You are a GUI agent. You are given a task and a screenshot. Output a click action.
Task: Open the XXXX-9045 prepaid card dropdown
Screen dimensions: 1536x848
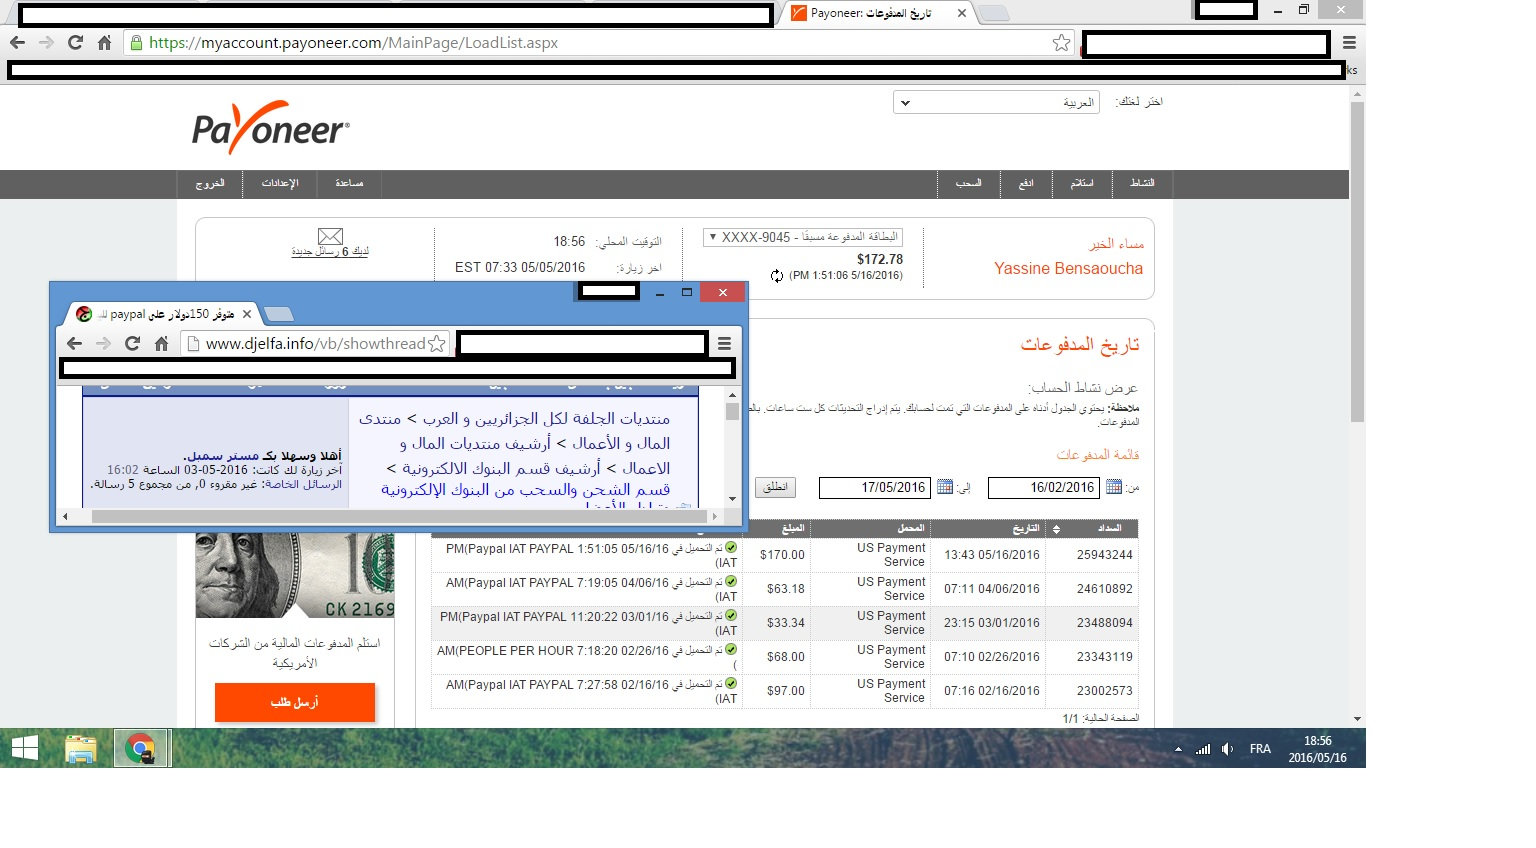pos(803,237)
